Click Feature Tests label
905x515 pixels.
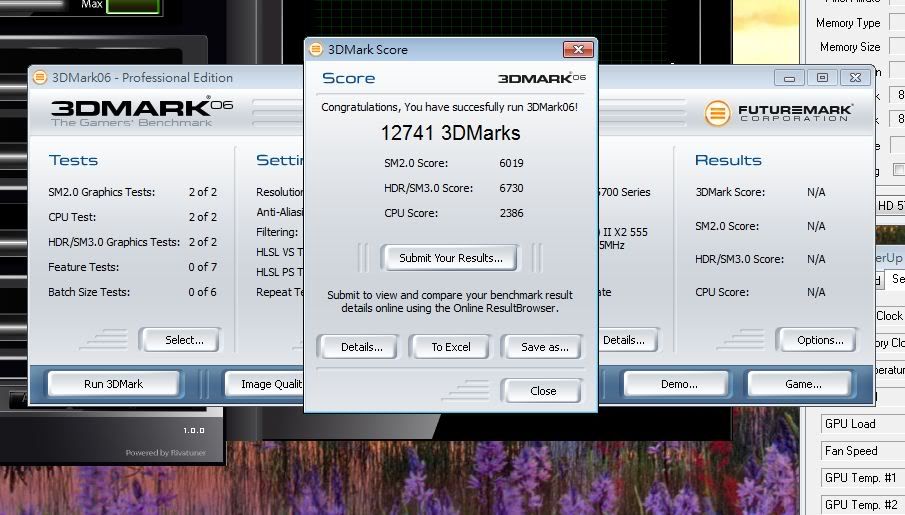coord(84,267)
